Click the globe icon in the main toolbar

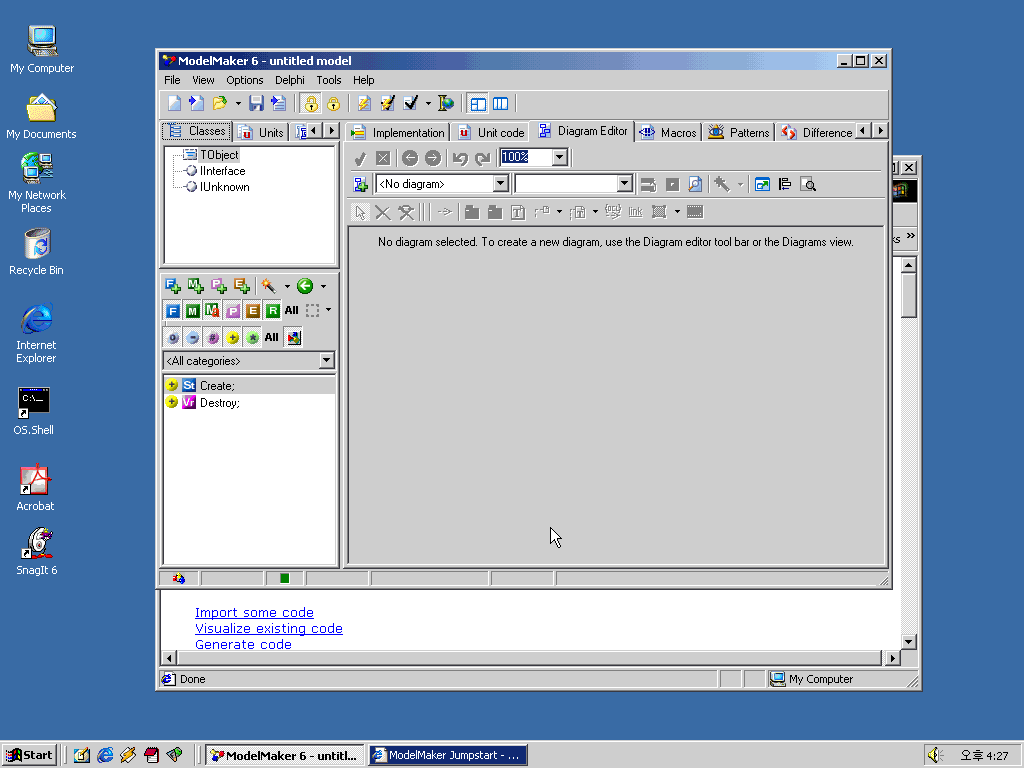point(446,103)
